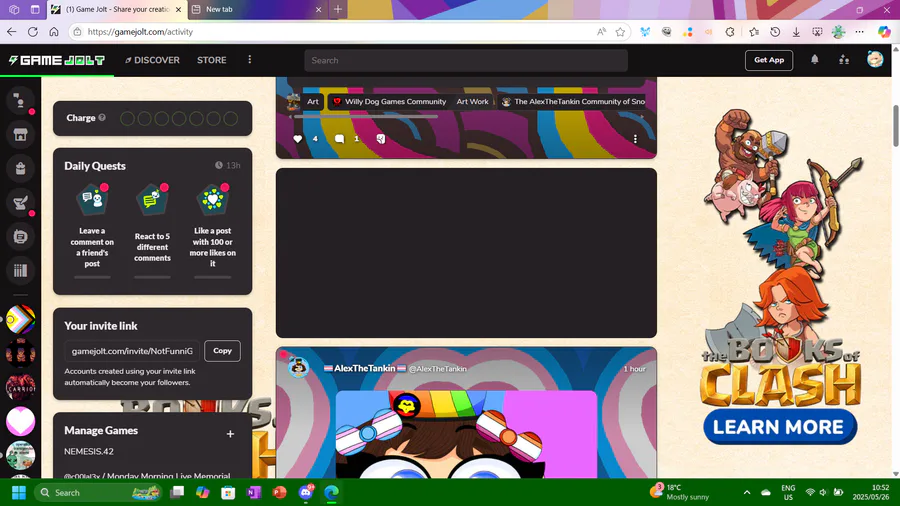
Task: Open the Discover page
Action: tap(152, 60)
